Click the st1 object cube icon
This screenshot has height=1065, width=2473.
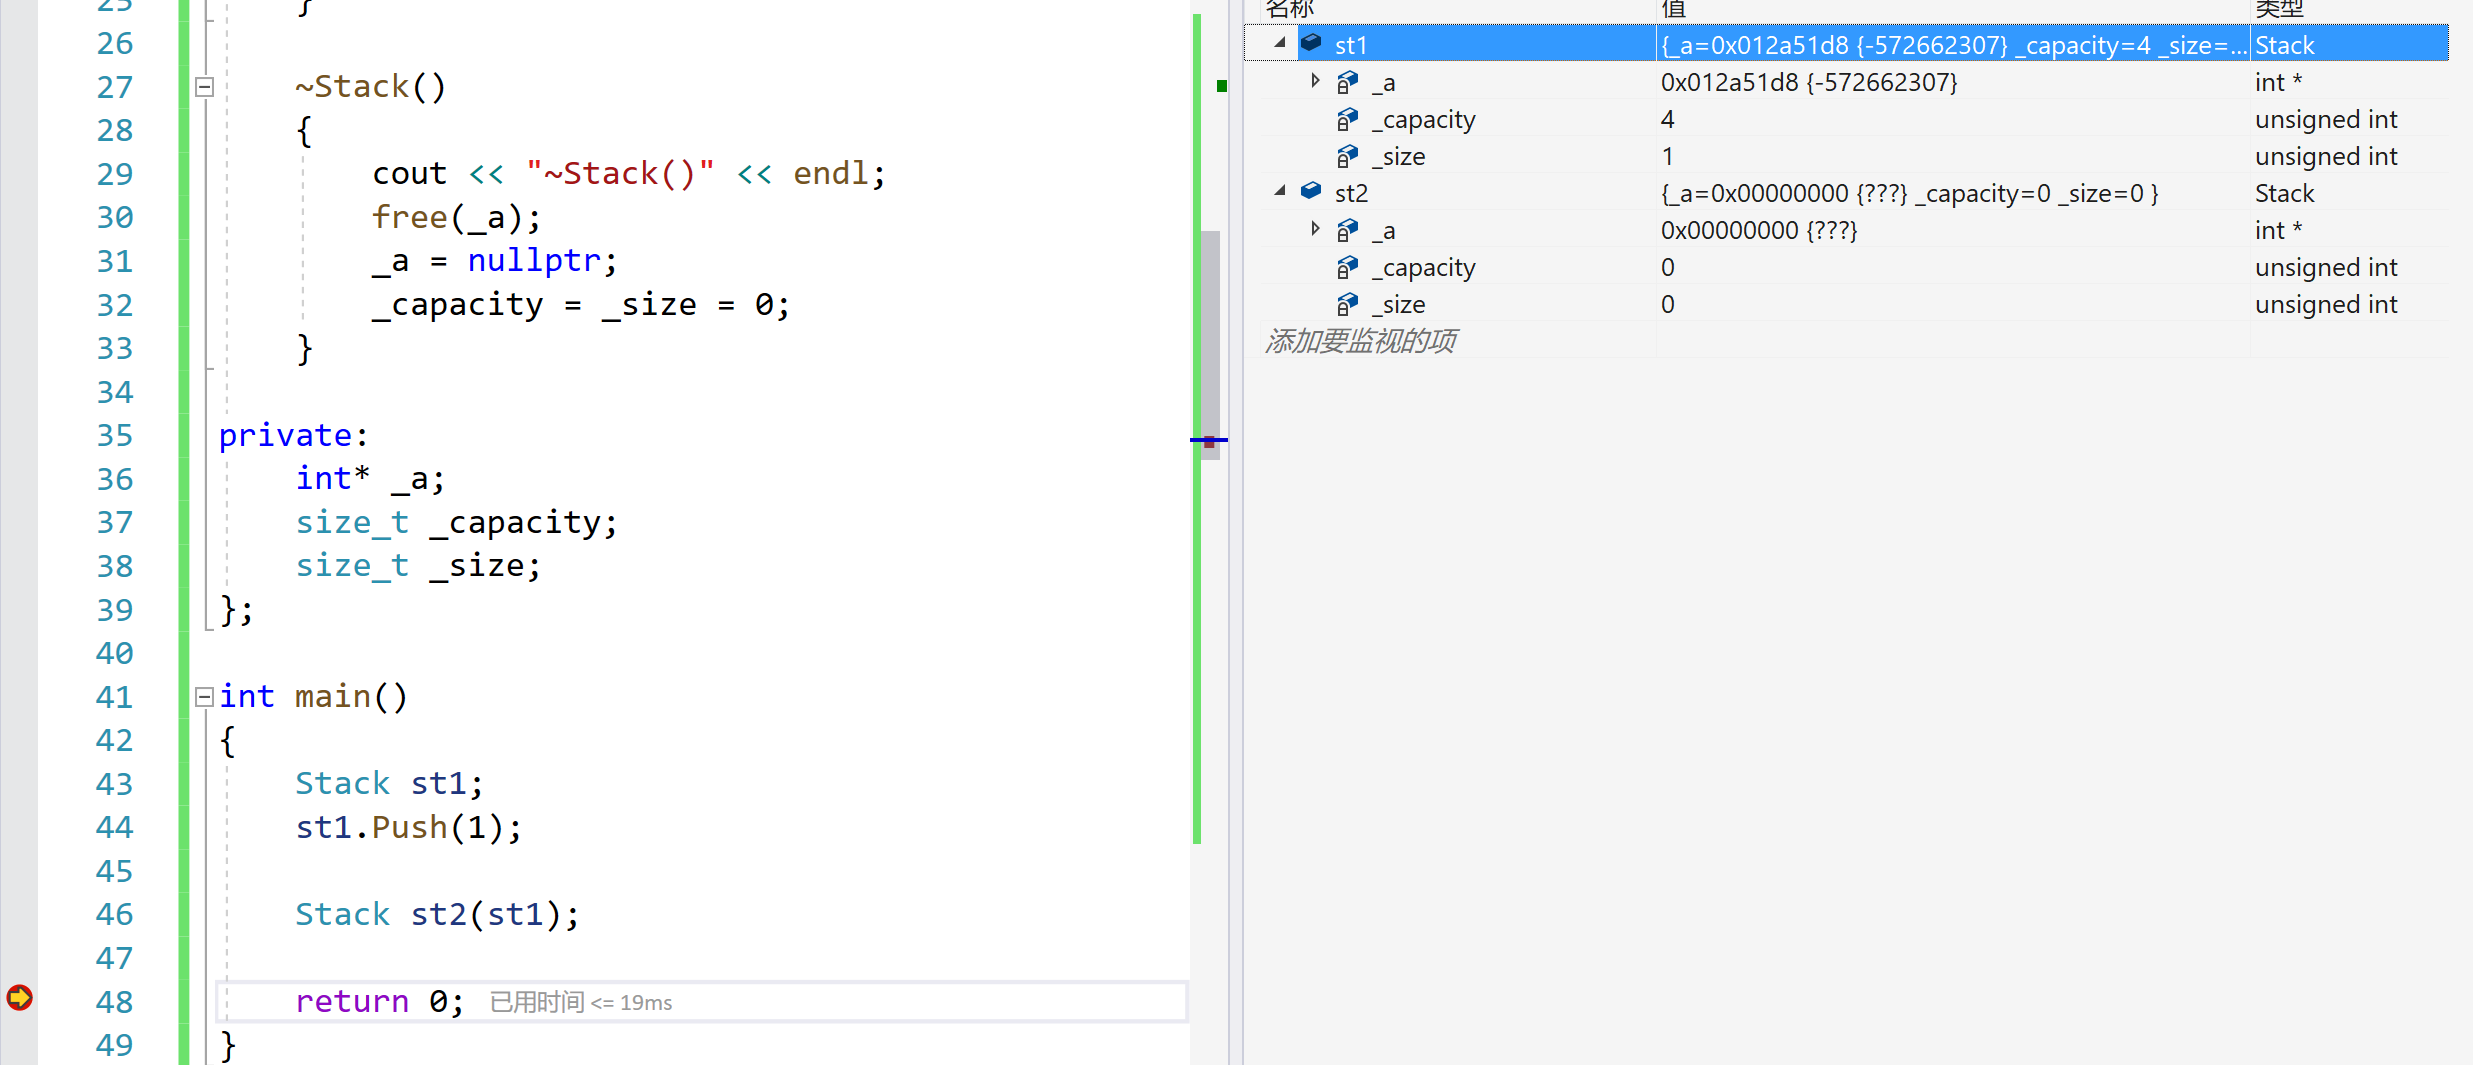coord(1311,44)
